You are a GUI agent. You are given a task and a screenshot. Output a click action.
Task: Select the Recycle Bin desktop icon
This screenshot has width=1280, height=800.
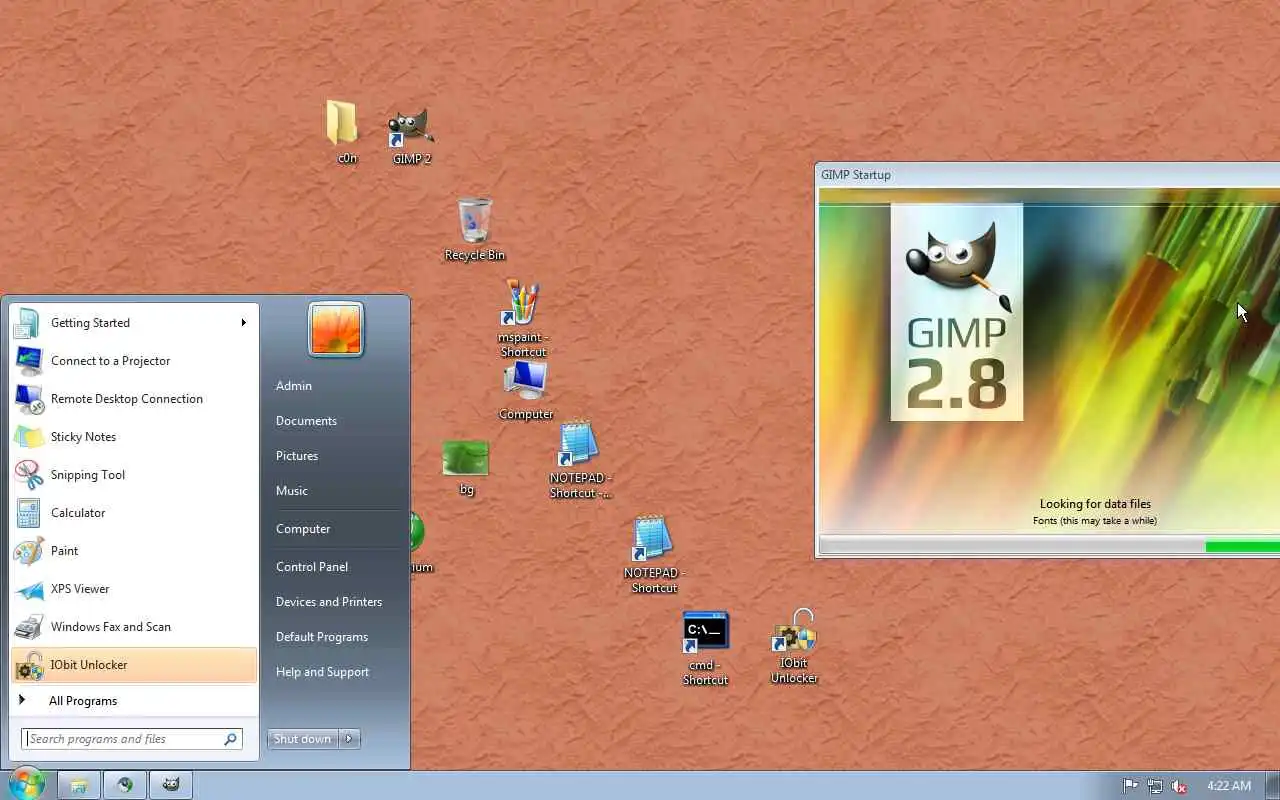pos(475,229)
